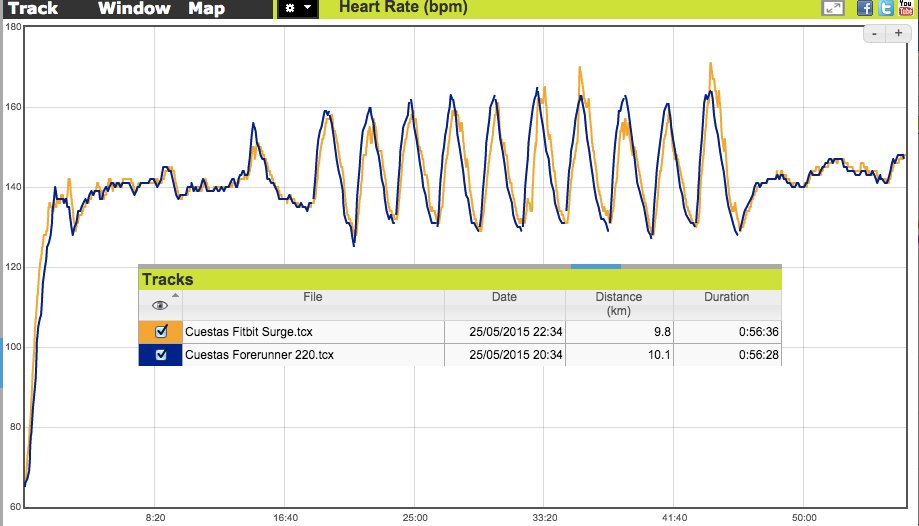Open the gear settings dropdown

298,8
